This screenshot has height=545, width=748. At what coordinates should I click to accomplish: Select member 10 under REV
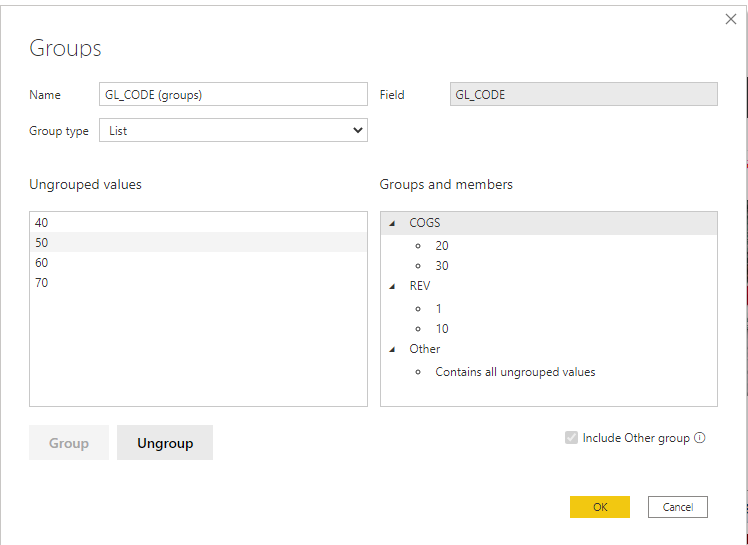pyautogui.click(x=549, y=329)
